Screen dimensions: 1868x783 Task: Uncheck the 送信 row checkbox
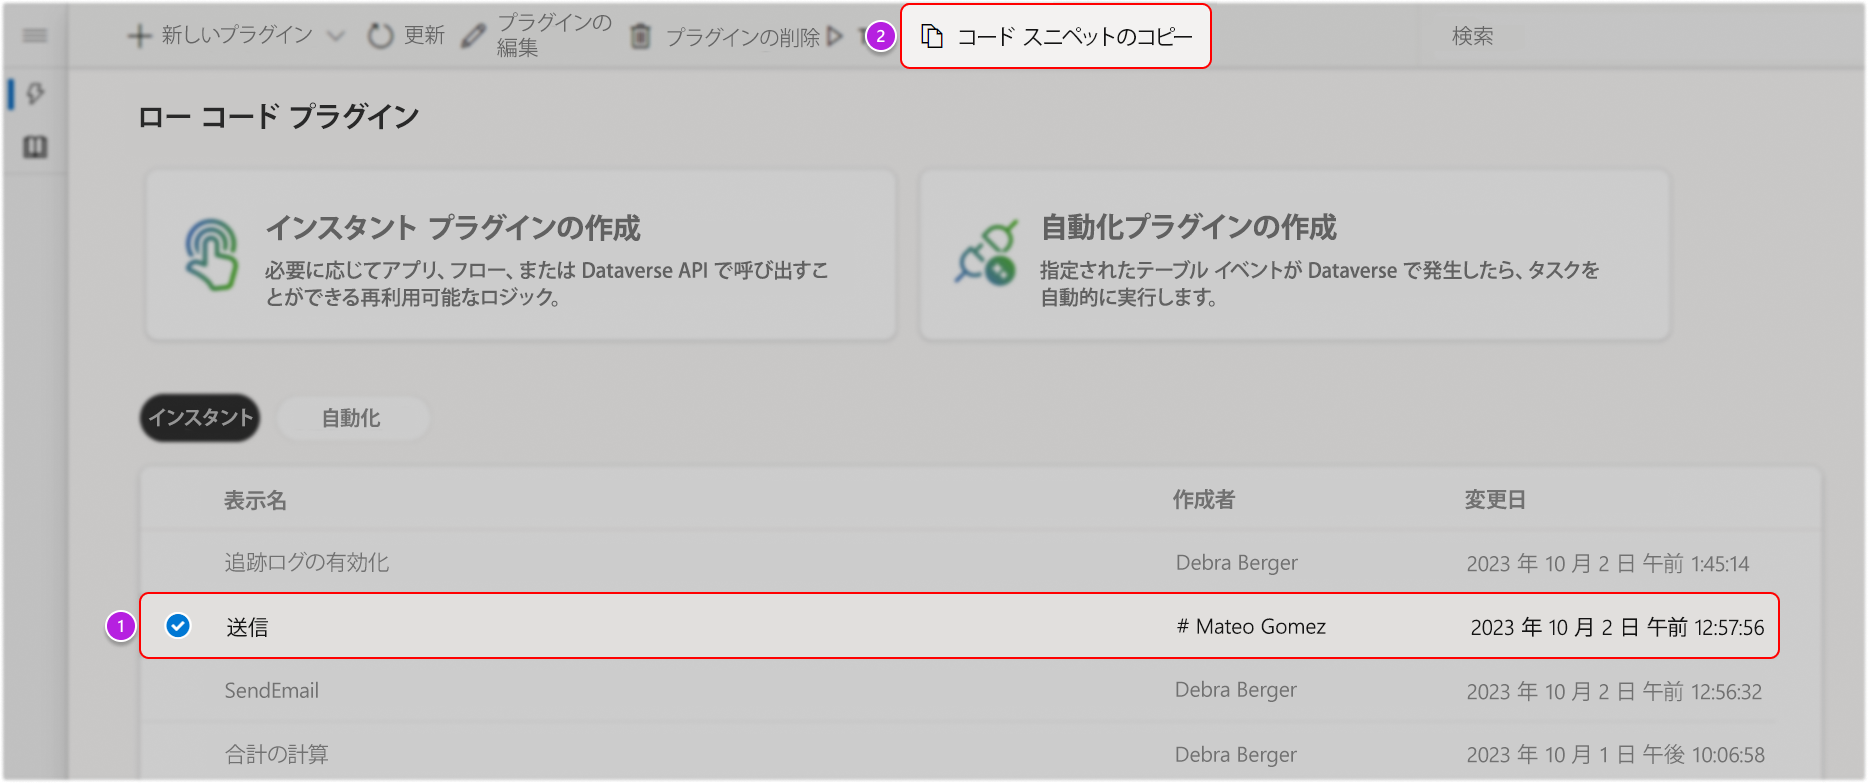coord(178,626)
